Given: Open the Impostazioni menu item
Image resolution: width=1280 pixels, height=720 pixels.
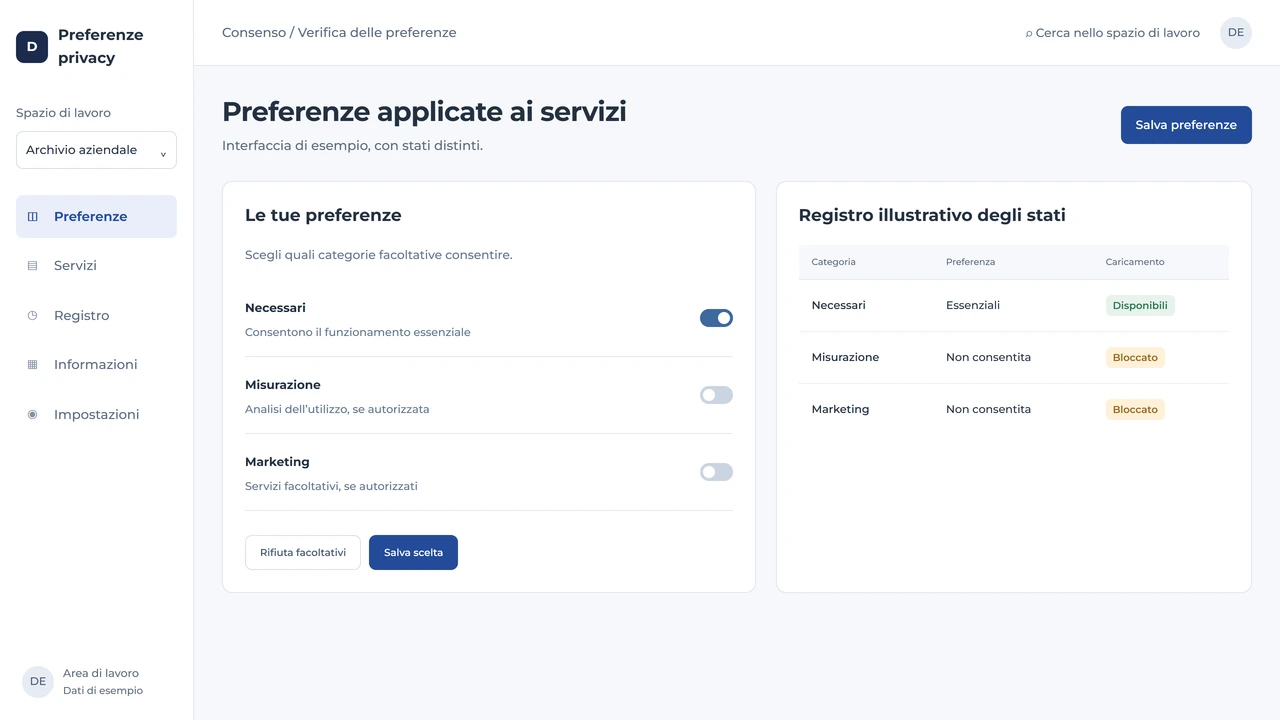Looking at the screenshot, I should (96, 414).
